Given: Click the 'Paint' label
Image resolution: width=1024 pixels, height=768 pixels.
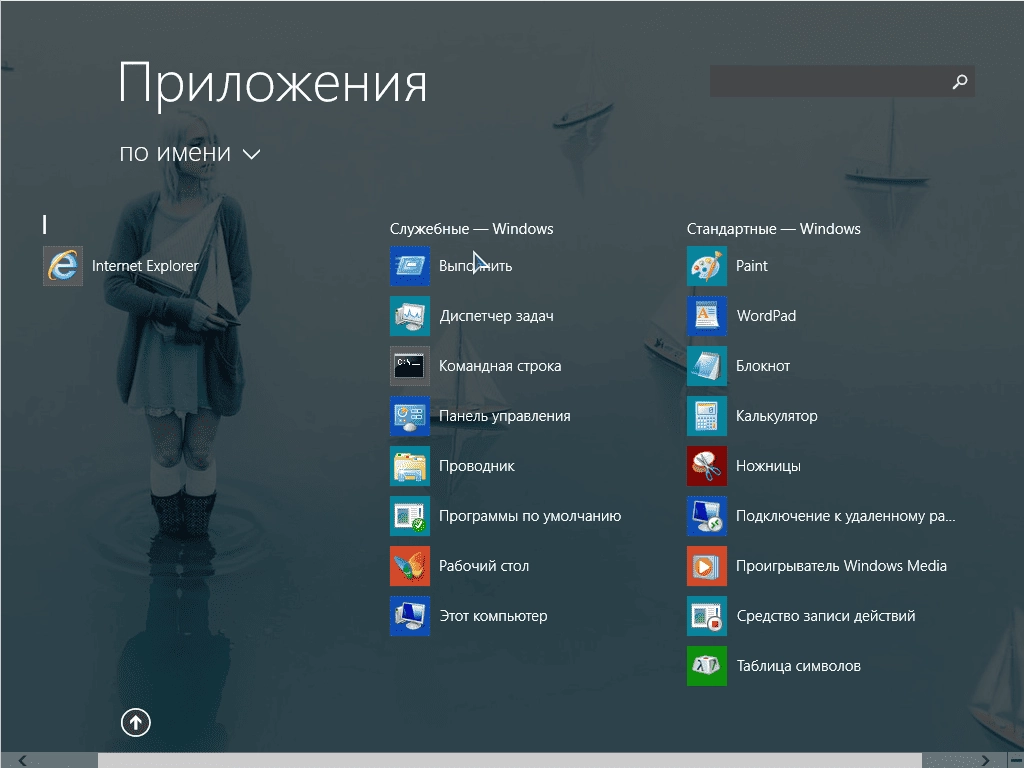Looking at the screenshot, I should pos(752,266).
